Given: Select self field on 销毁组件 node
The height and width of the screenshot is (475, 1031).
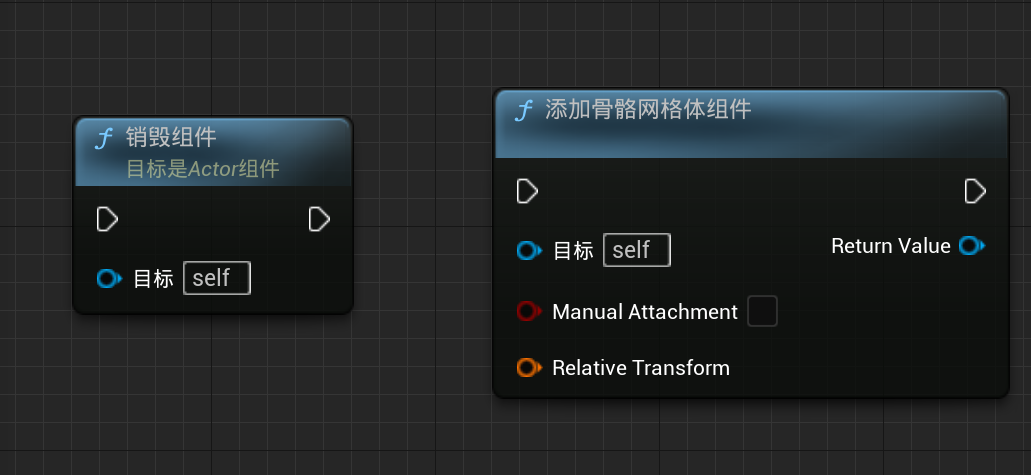Looking at the screenshot, I should (x=217, y=278).
